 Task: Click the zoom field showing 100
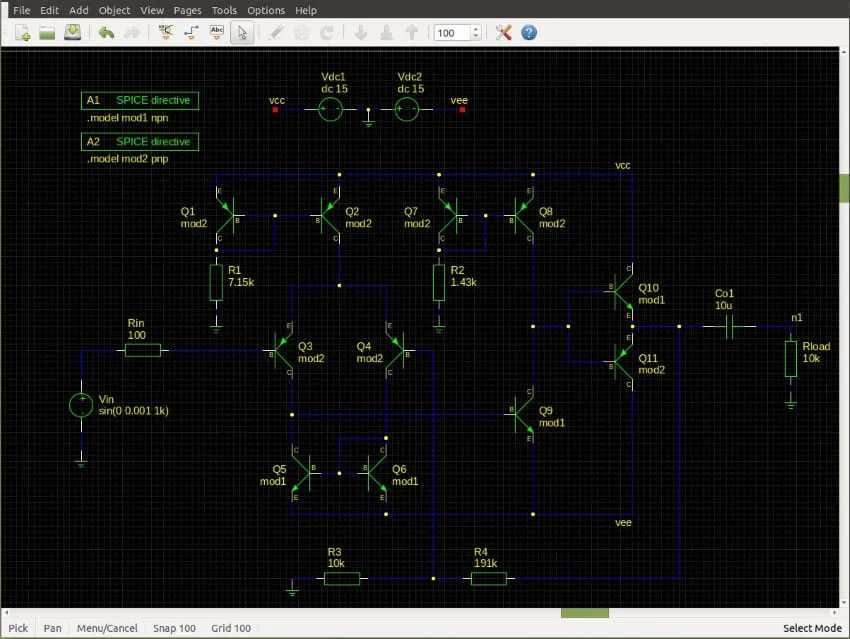[449, 33]
